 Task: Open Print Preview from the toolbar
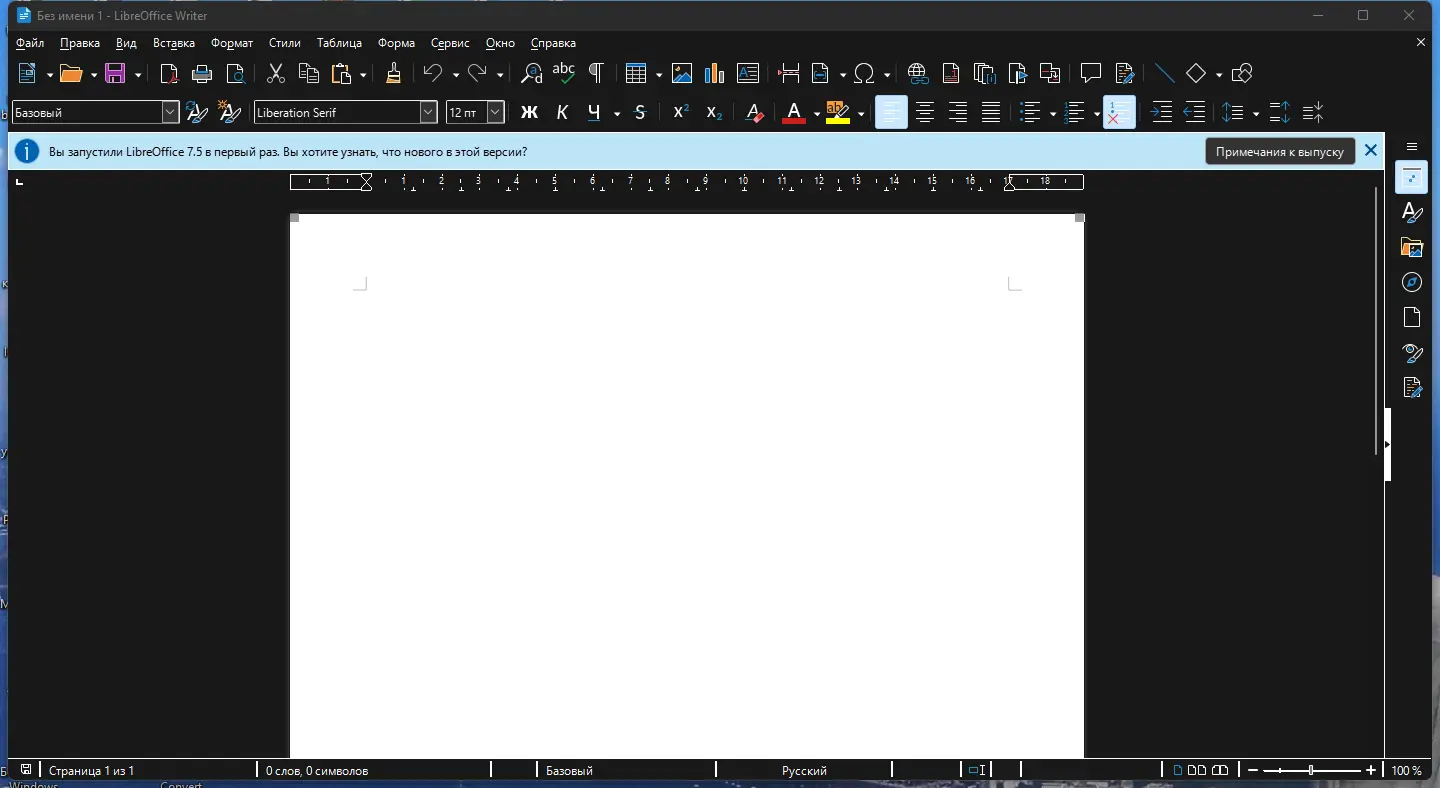[236, 73]
